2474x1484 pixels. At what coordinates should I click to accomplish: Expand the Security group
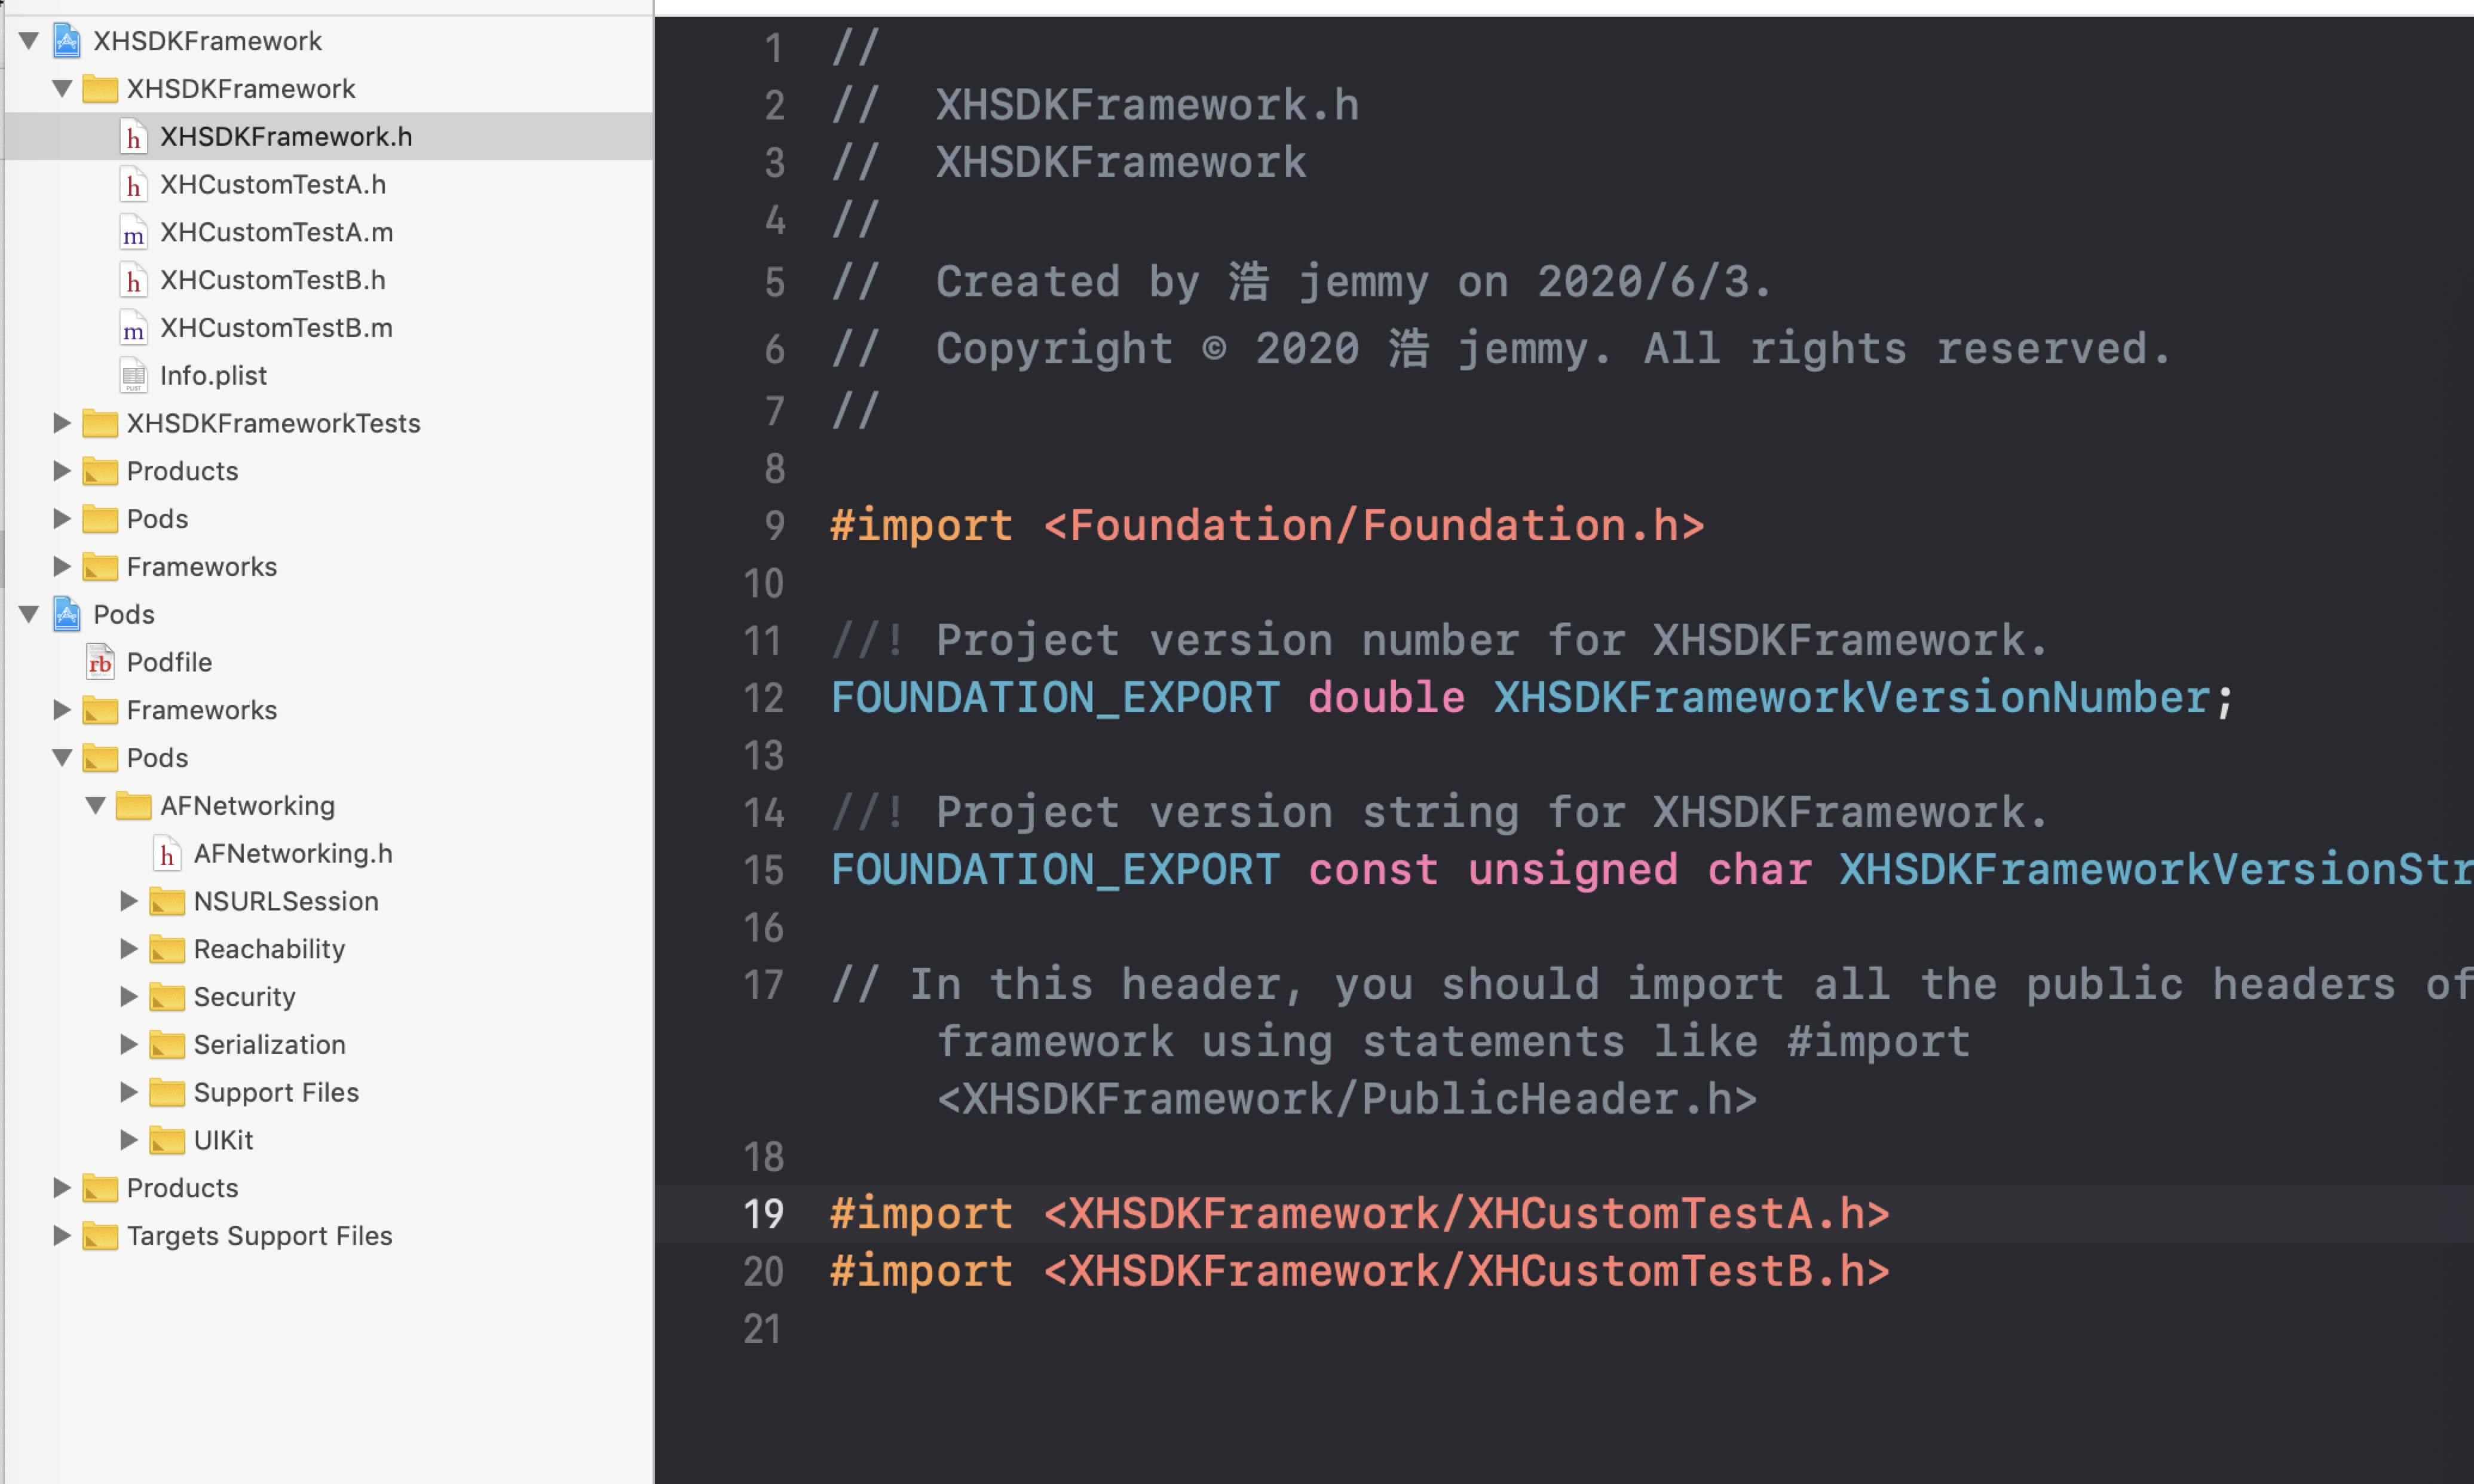tap(128, 996)
